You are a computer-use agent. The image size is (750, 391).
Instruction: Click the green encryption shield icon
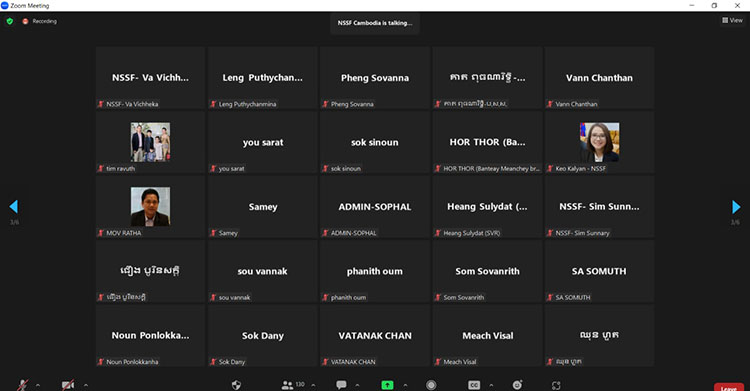(10, 21)
